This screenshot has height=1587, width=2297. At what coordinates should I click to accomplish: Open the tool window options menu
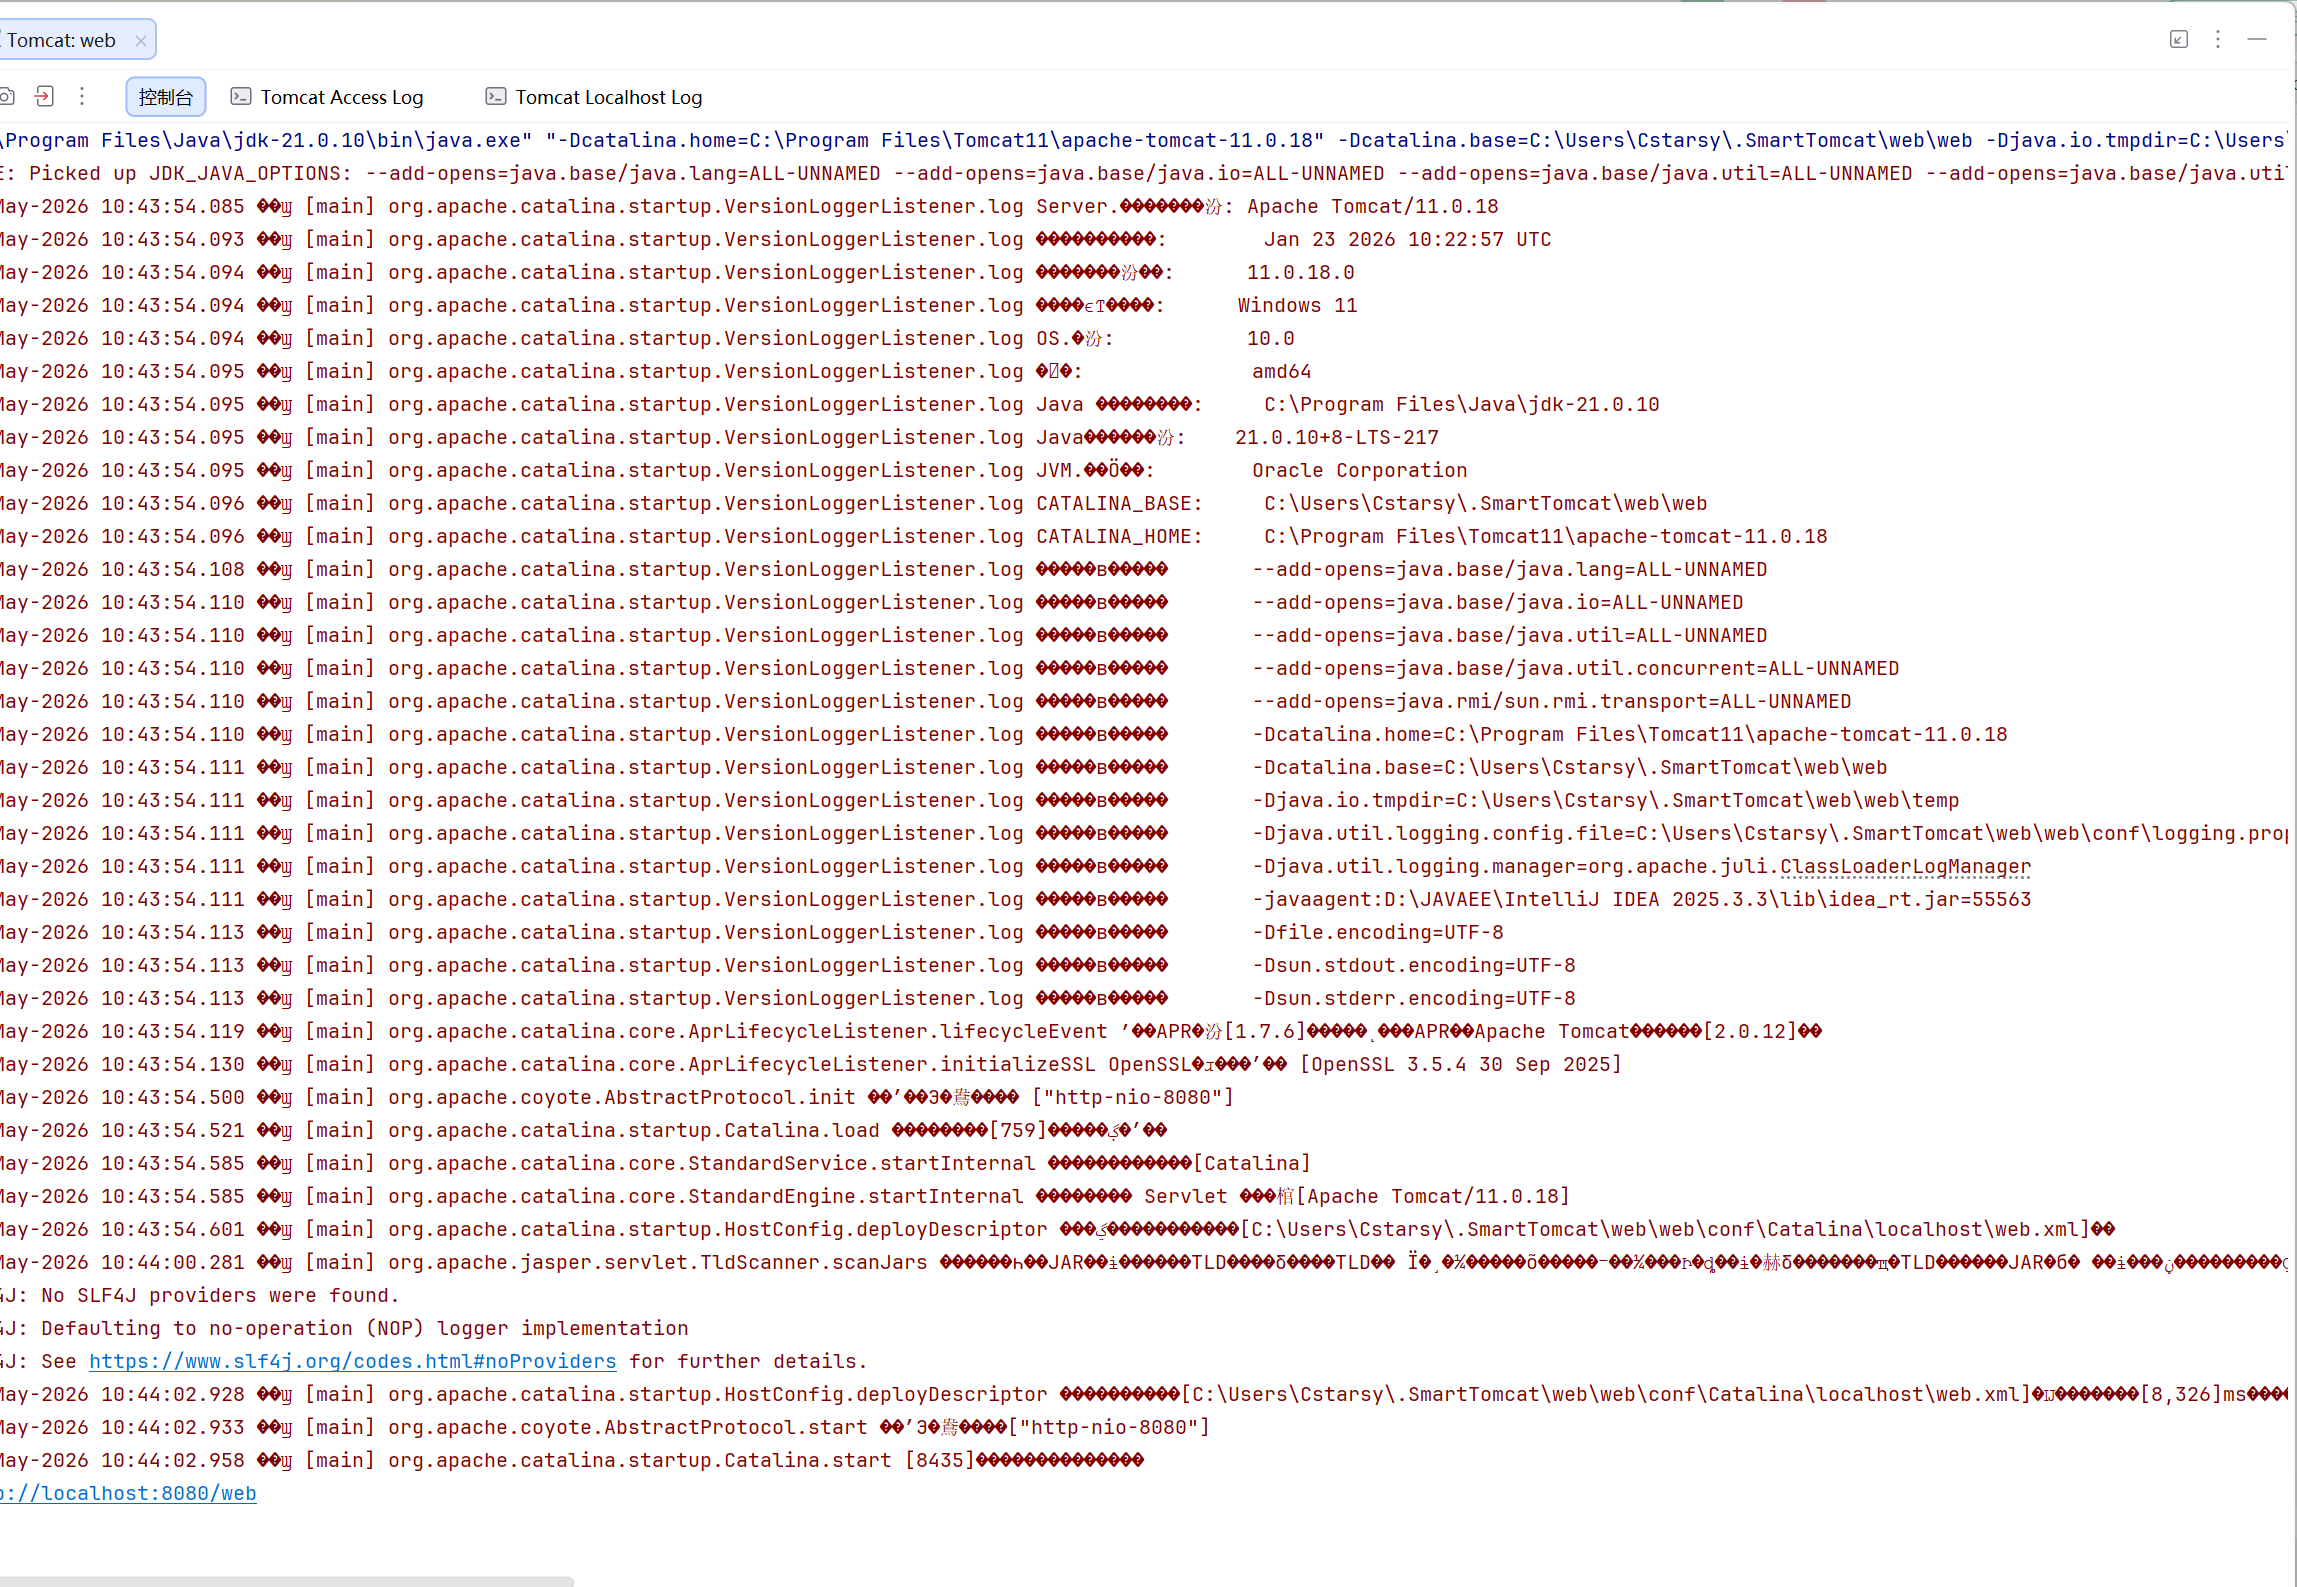[2218, 39]
